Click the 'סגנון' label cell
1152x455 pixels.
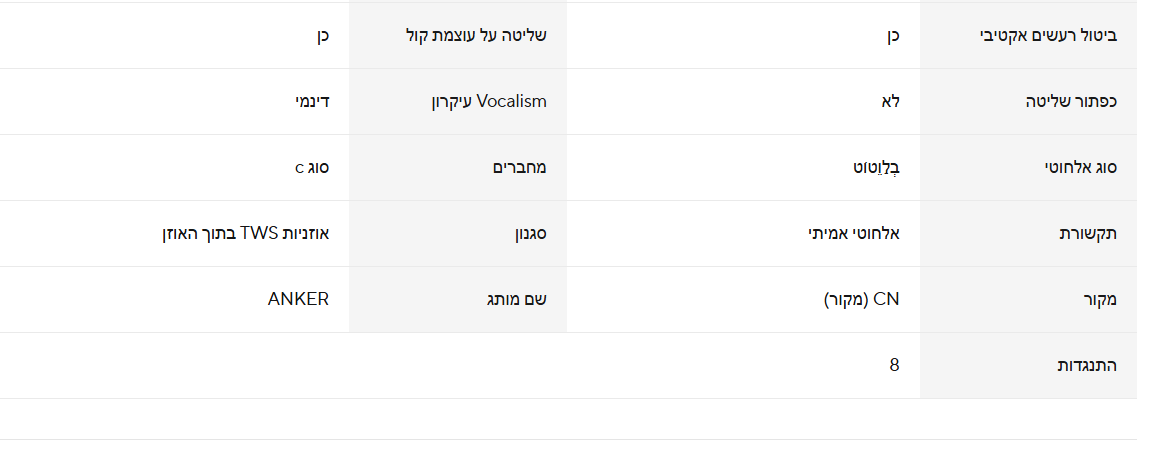pos(529,234)
